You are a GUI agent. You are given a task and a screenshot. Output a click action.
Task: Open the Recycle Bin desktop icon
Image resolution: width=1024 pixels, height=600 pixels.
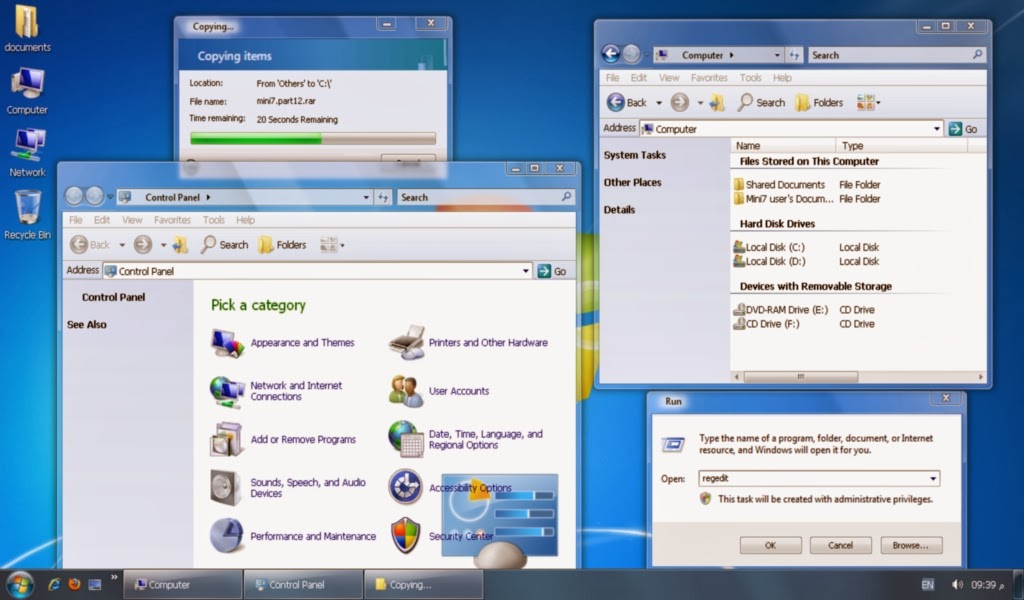pyautogui.click(x=27, y=215)
